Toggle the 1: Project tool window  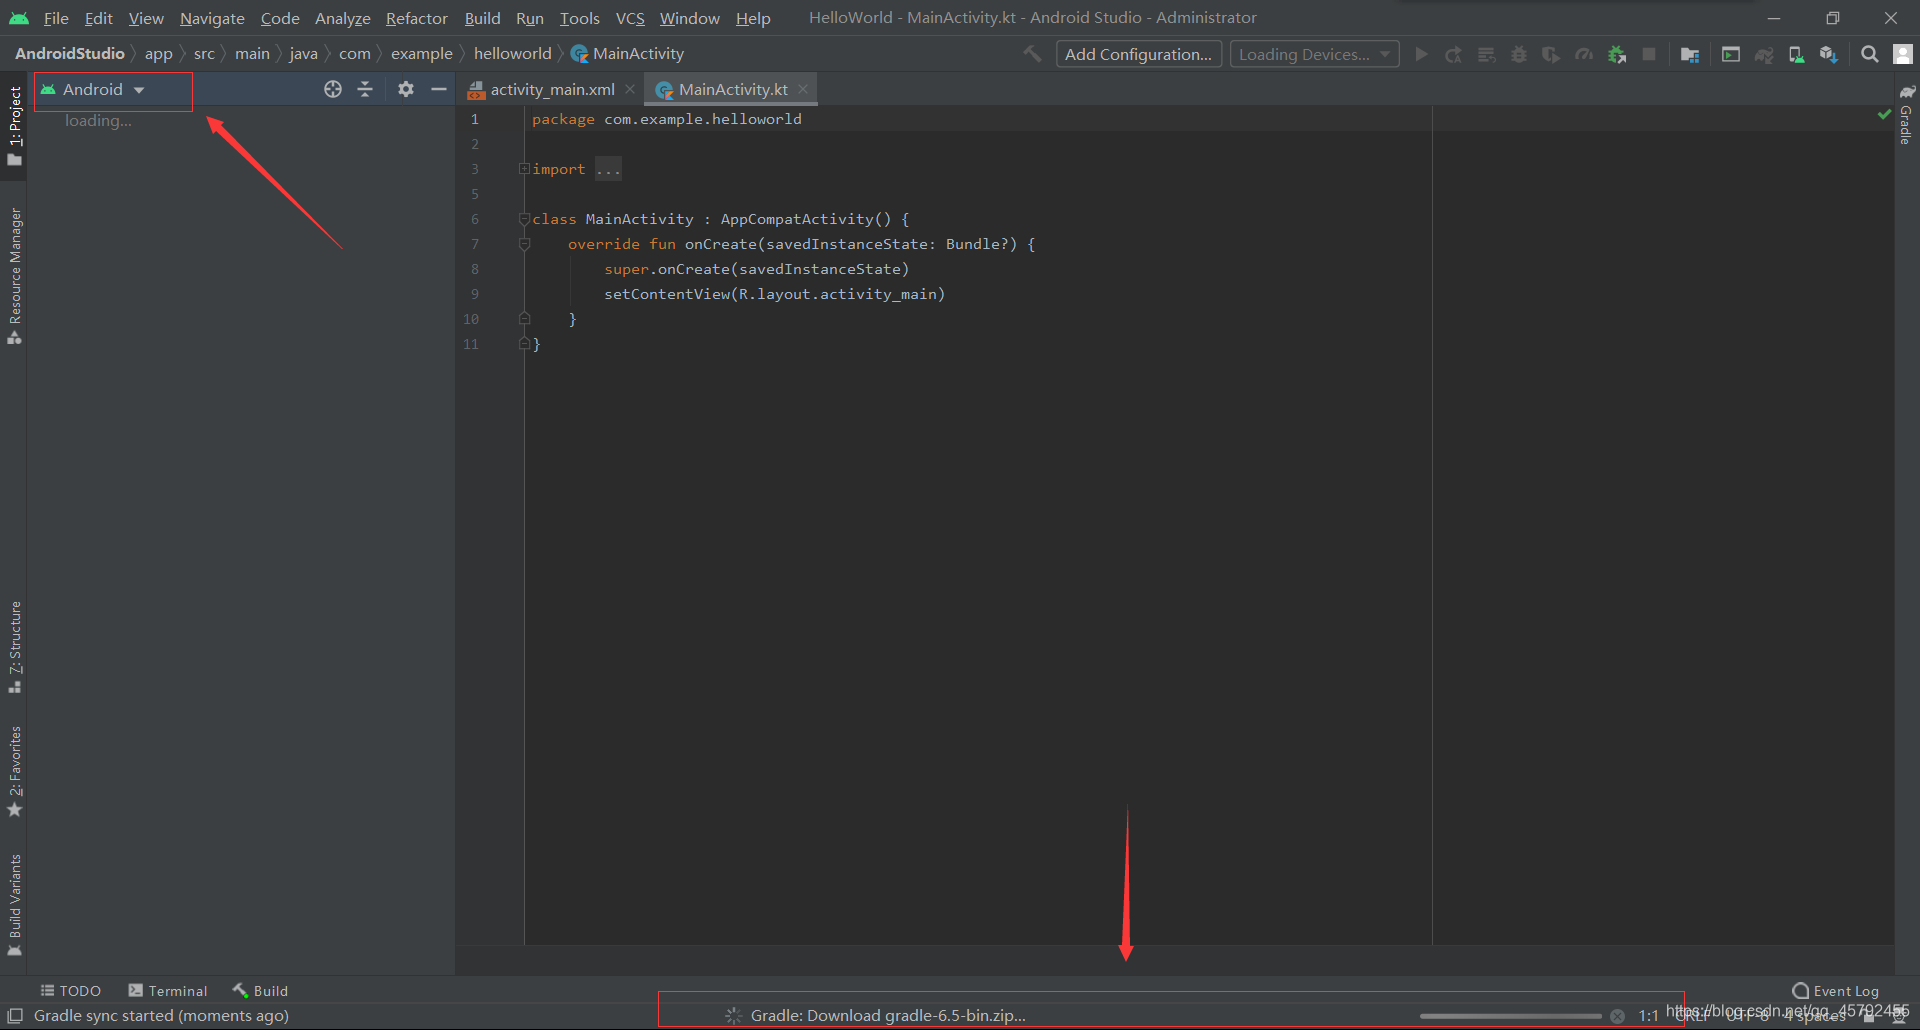(x=15, y=125)
